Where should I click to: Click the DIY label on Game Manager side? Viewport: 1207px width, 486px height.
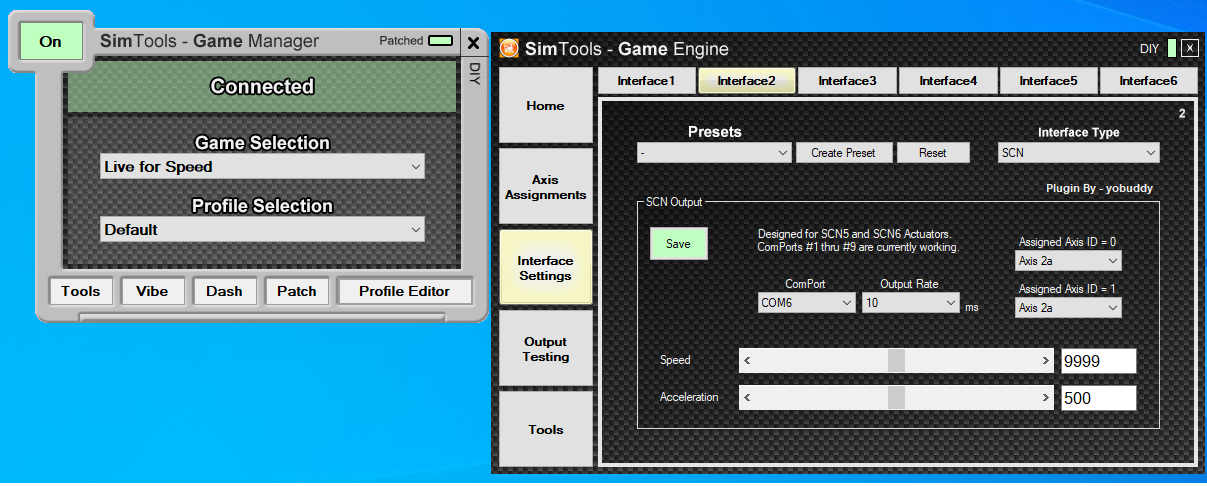pos(475,75)
